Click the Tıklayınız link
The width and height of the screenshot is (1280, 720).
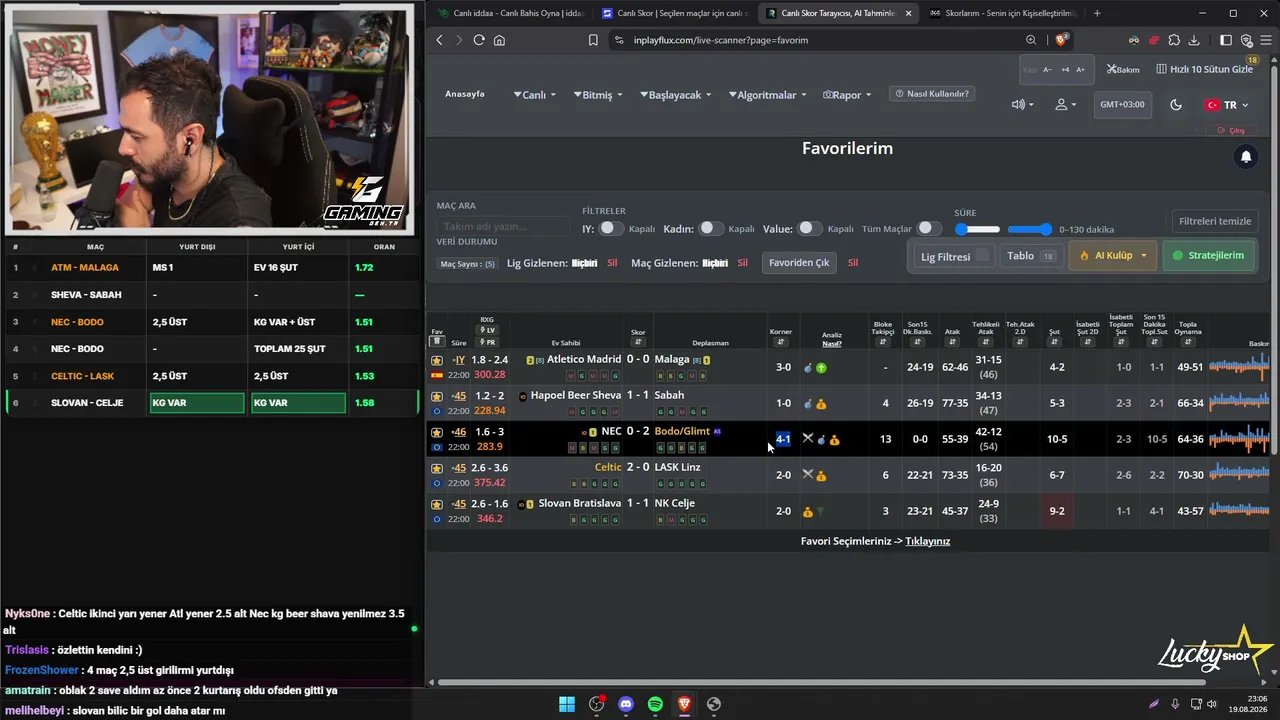[x=928, y=542]
